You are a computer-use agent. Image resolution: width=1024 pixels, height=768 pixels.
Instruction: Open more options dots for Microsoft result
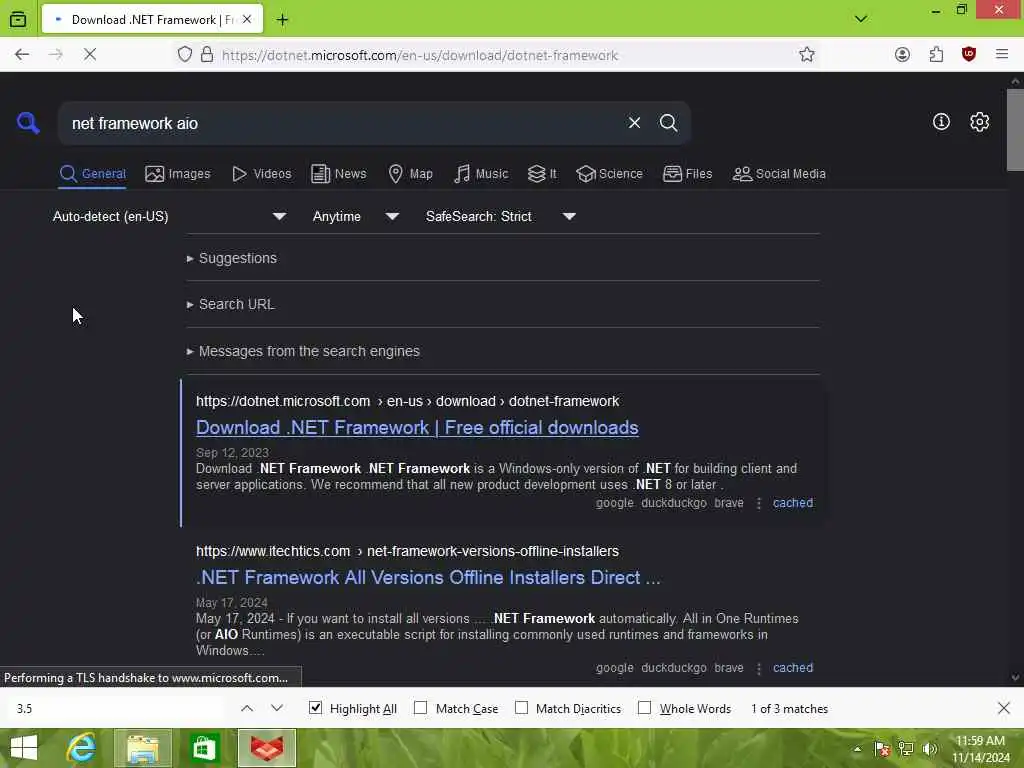[x=759, y=504]
